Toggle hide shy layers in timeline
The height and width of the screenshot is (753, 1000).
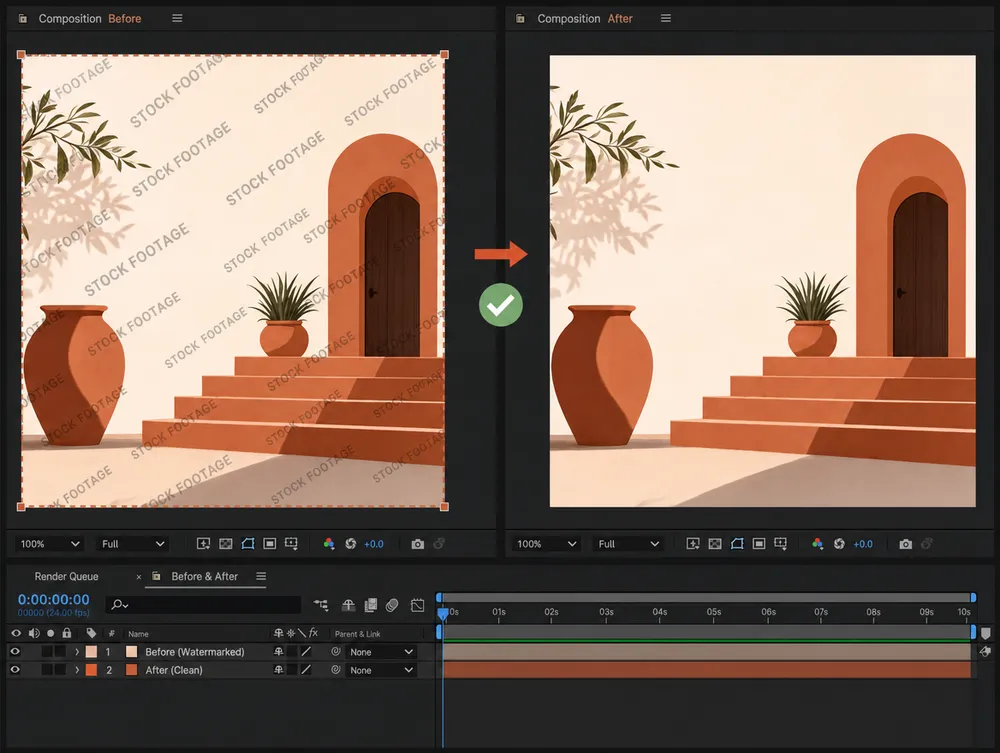[x=348, y=604]
